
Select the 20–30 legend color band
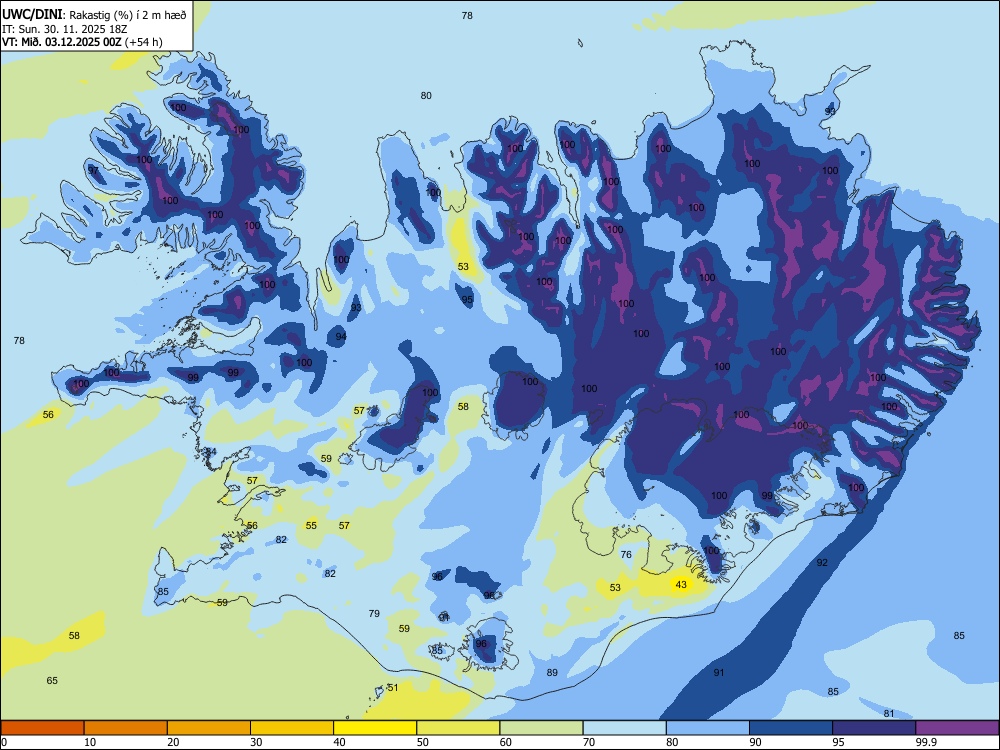[209, 728]
